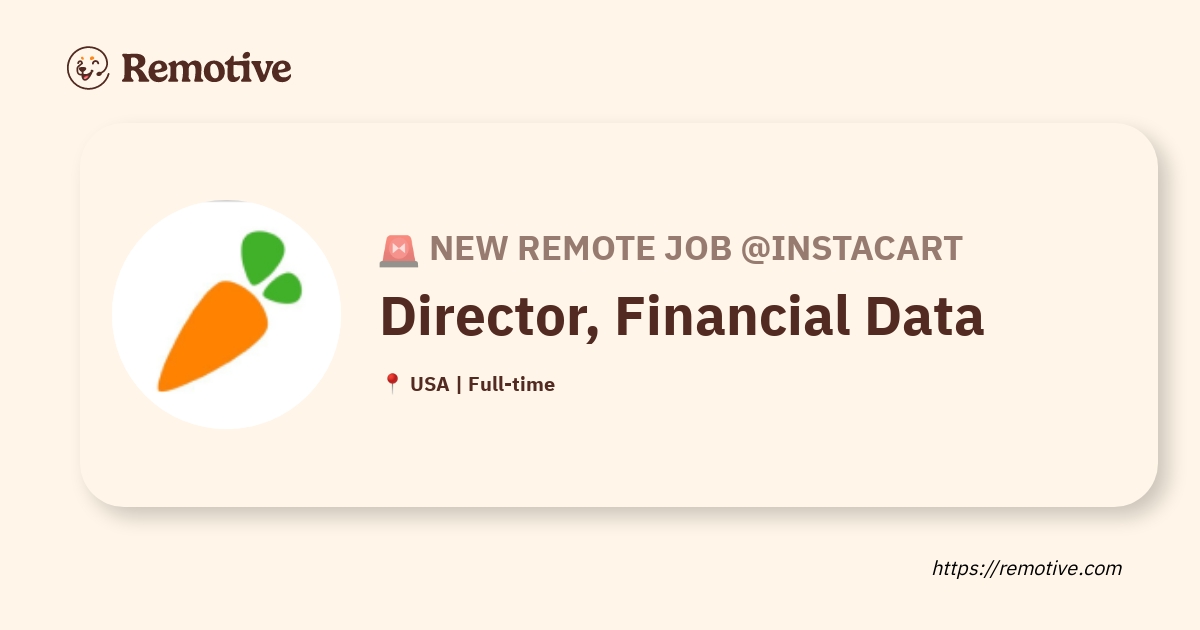This screenshot has height=630, width=1200.
Task: Click empty space inside the job card
Action: [800, 450]
